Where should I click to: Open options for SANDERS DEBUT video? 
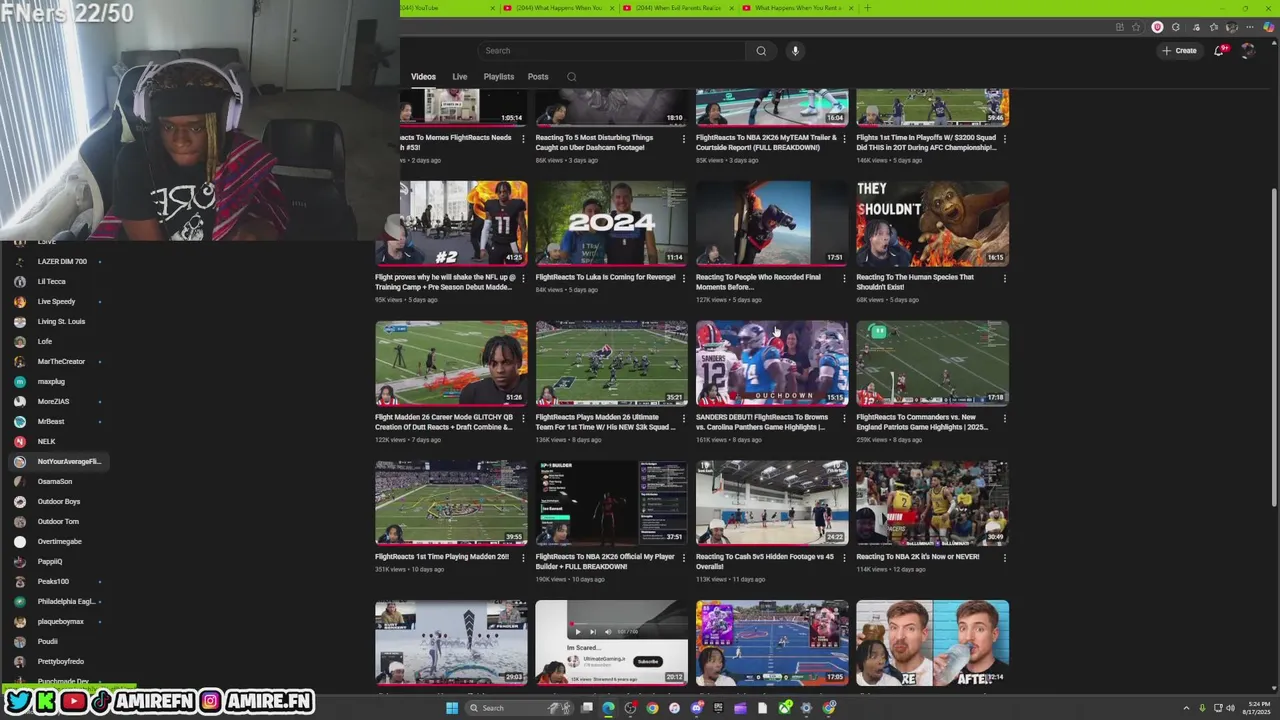point(844,418)
